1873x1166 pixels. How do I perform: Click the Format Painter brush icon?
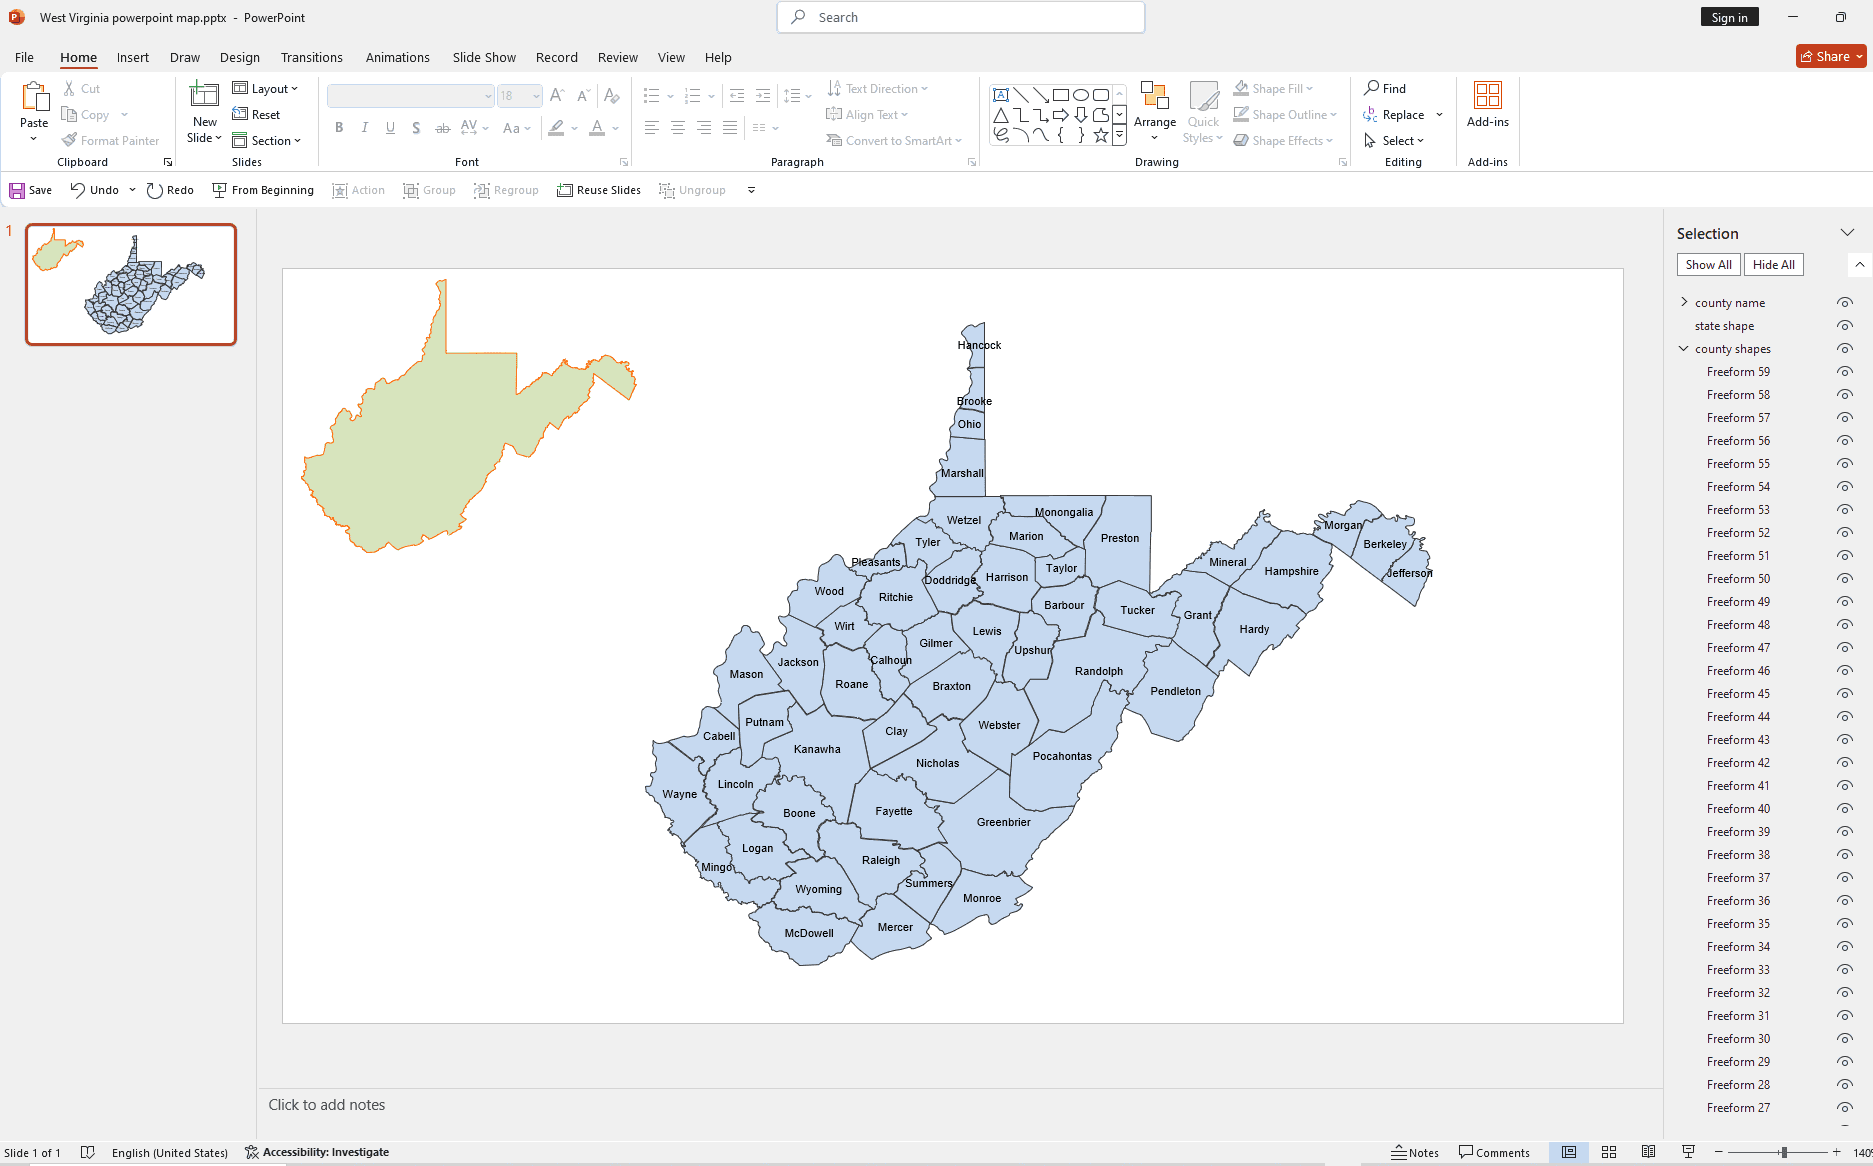pos(69,141)
